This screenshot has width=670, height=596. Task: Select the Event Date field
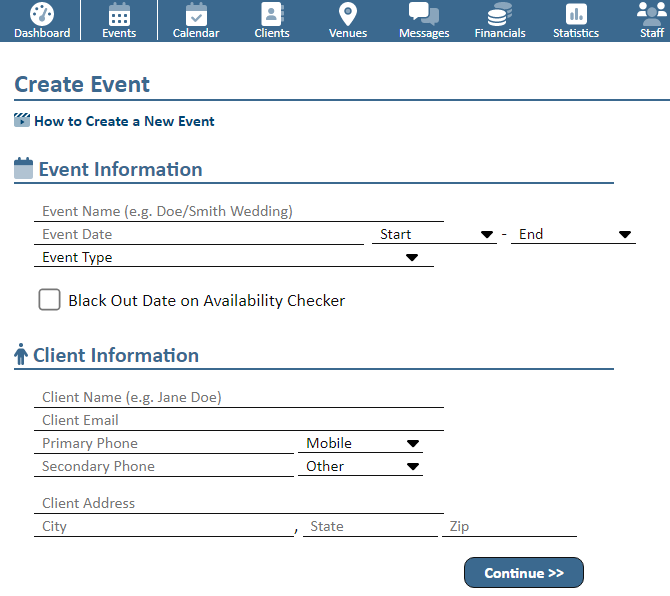[198, 235]
